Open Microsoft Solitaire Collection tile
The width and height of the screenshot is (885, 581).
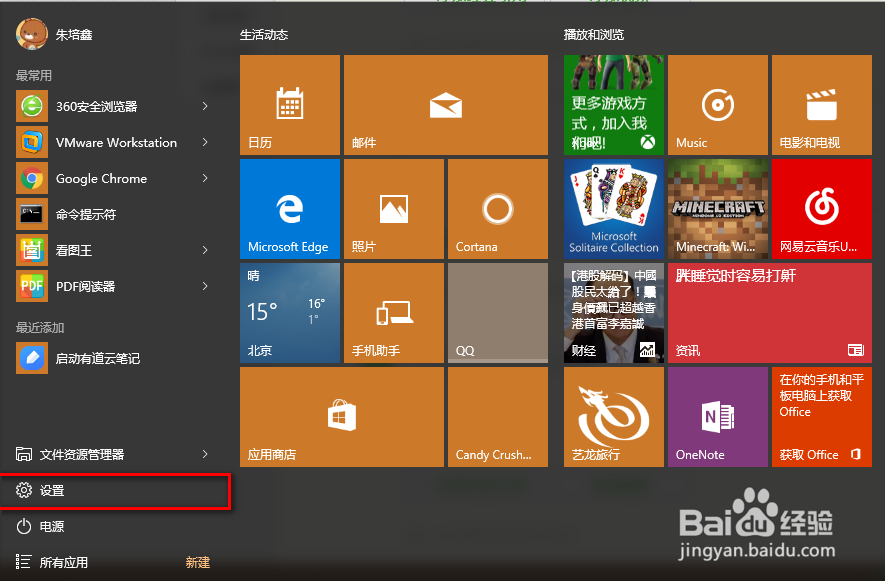coord(614,209)
